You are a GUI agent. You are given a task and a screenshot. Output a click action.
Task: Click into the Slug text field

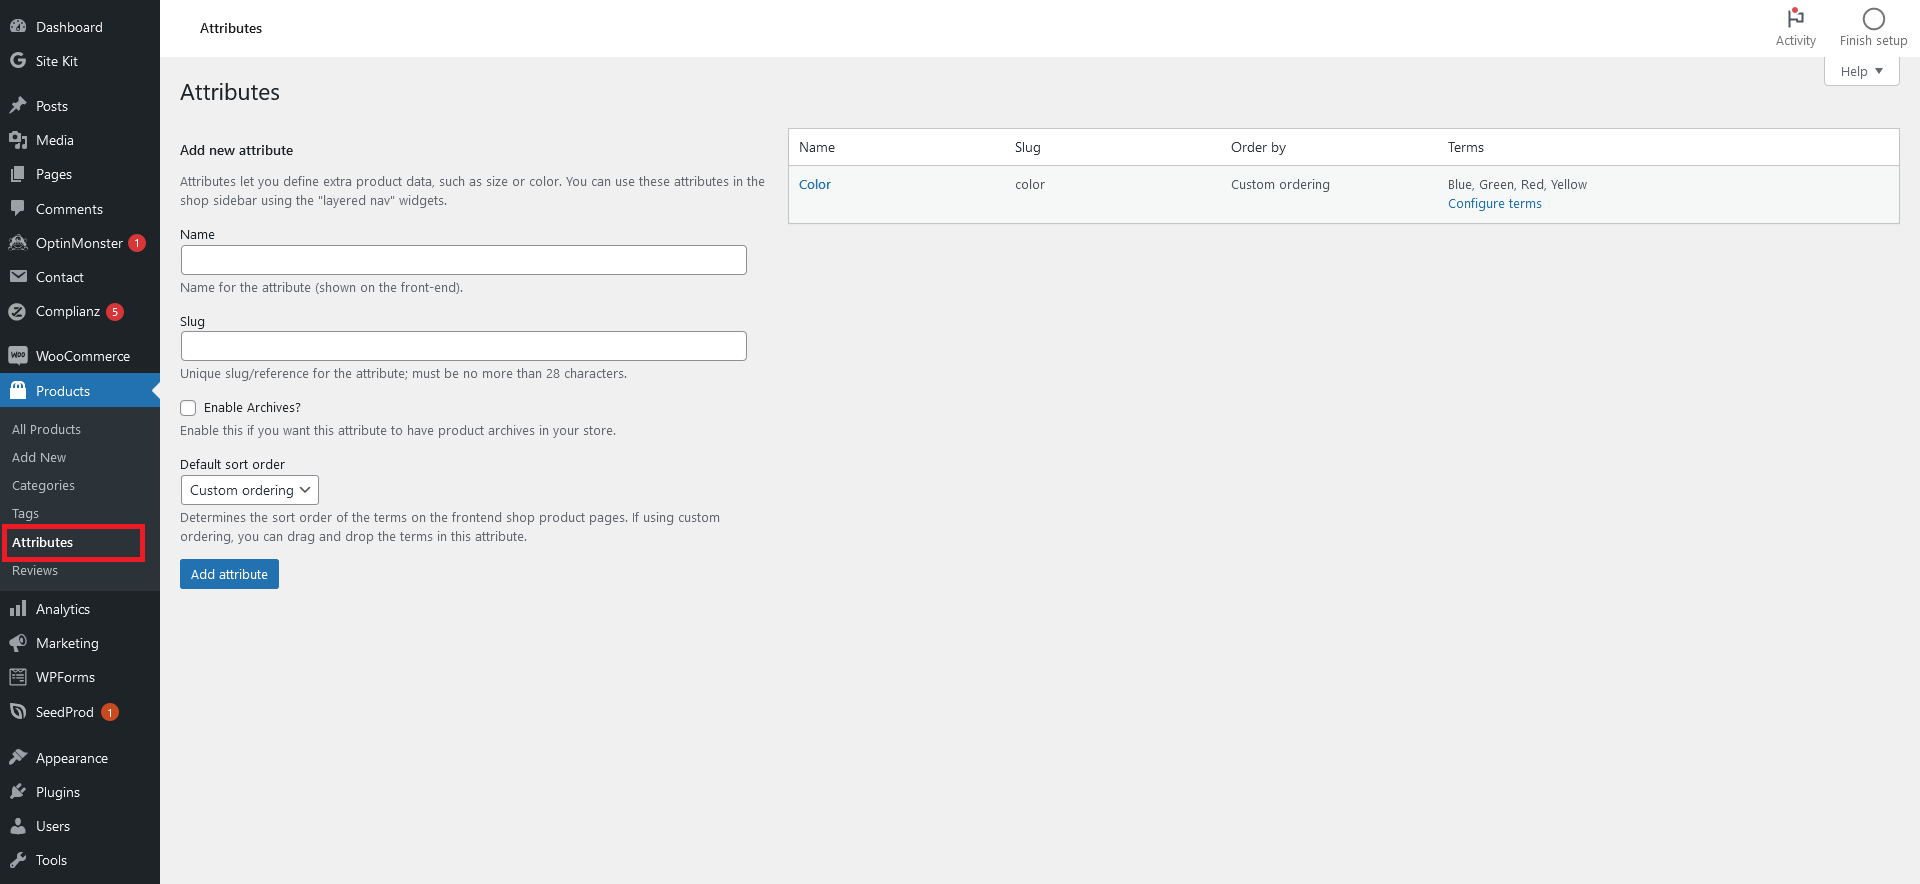coord(463,346)
